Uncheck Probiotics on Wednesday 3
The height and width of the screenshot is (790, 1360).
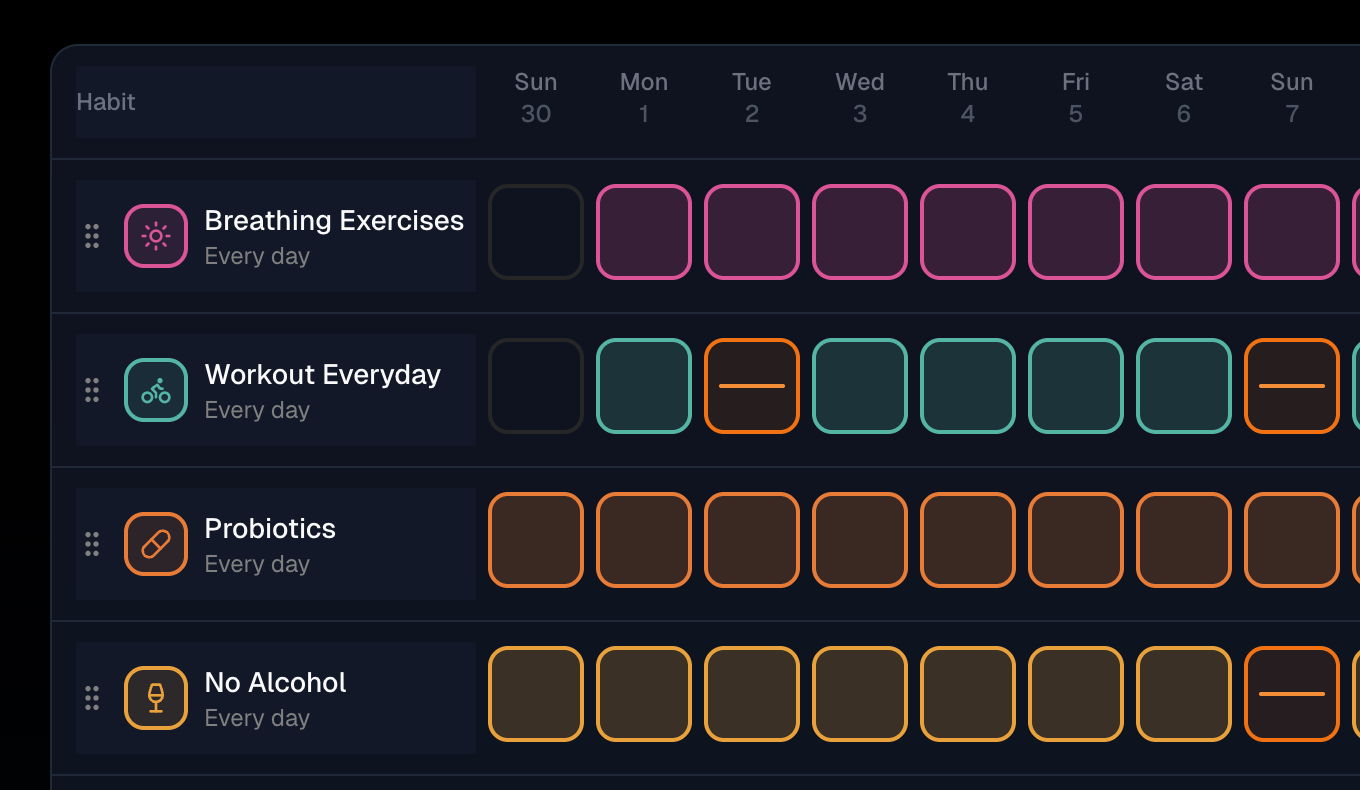coord(860,540)
